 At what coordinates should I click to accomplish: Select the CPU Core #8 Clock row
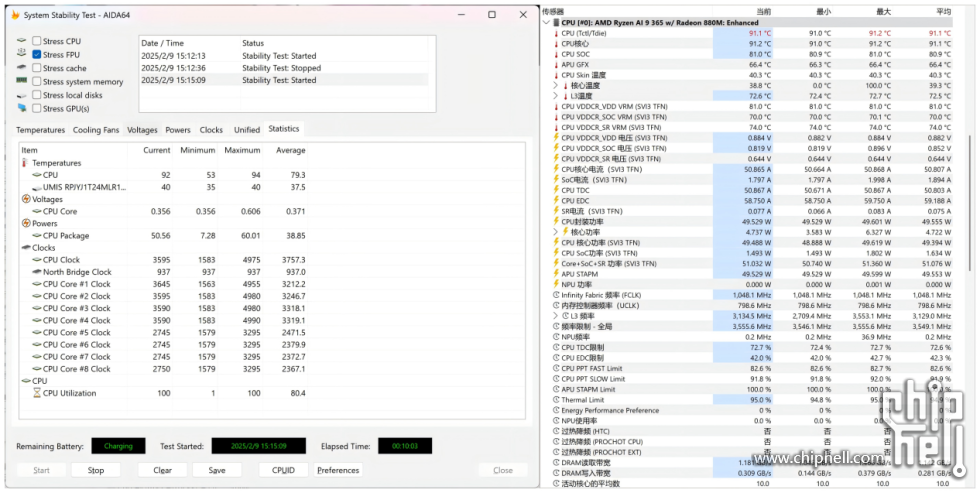point(163,369)
